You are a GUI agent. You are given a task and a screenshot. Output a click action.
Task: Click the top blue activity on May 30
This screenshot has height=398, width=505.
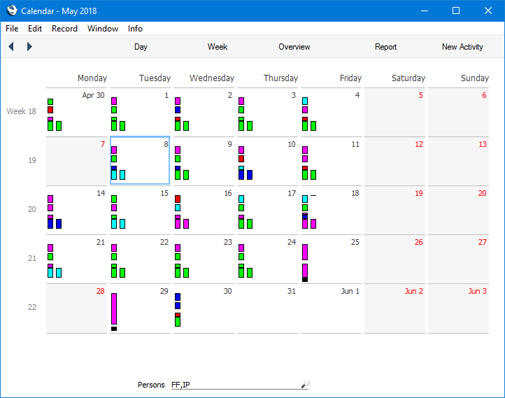click(178, 297)
